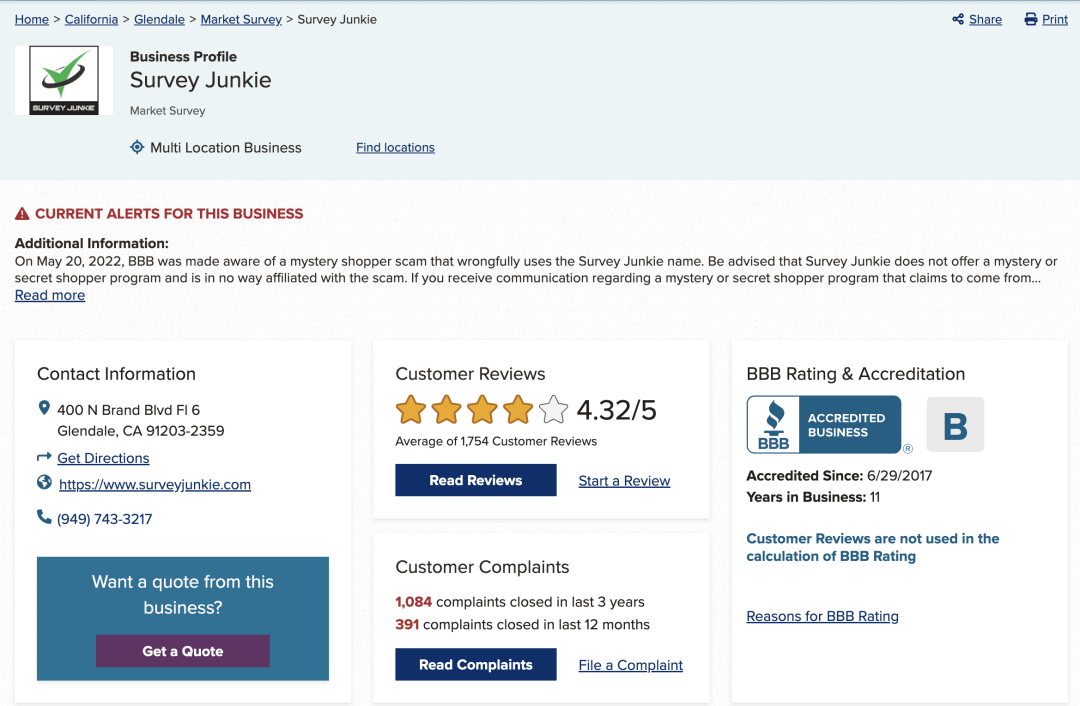Viewport: 1080px width, 706px height.
Task: Open the Home breadcrumb link
Action: (x=32, y=19)
